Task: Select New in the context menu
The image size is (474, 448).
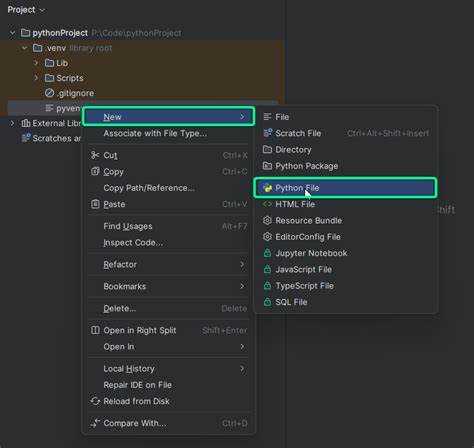Action: click(x=169, y=117)
